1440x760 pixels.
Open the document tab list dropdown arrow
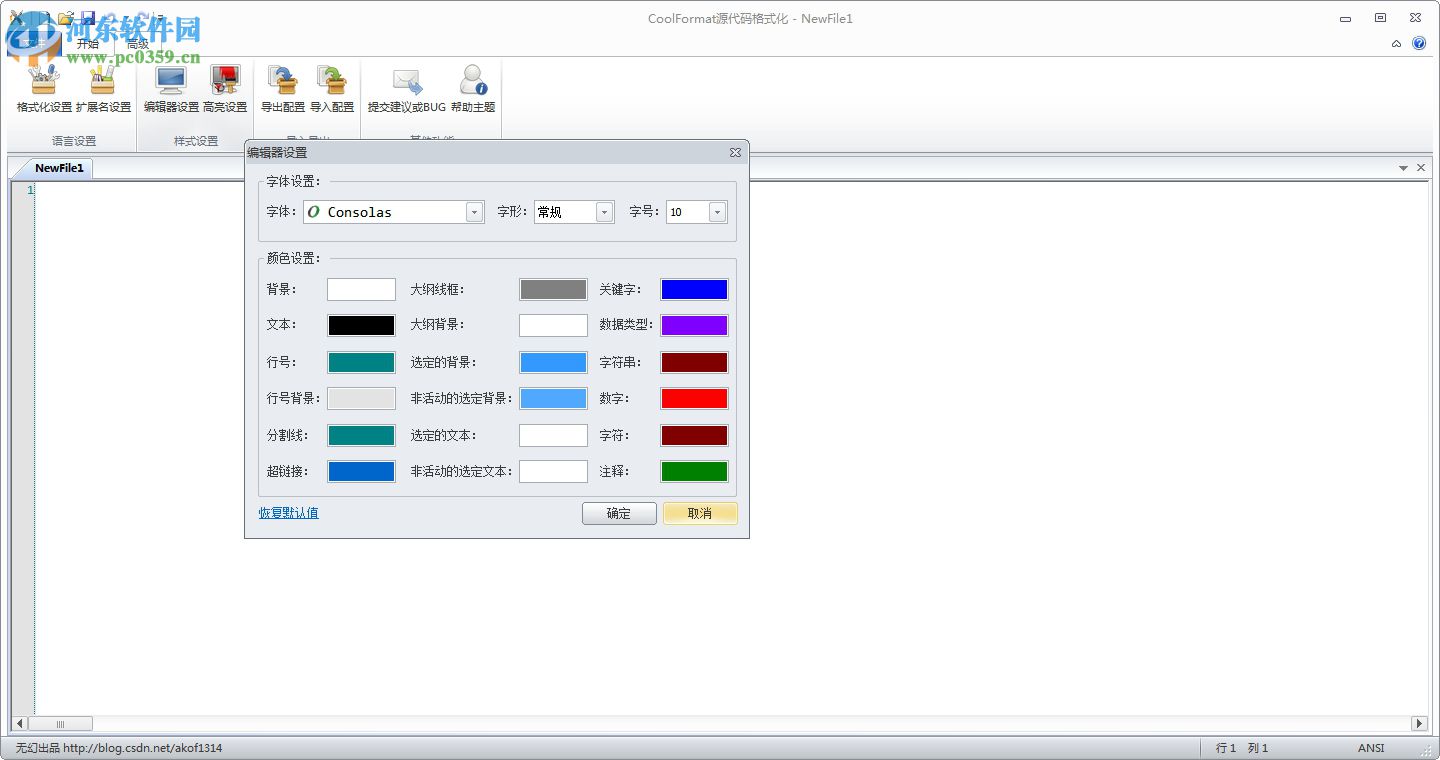pyautogui.click(x=1405, y=168)
